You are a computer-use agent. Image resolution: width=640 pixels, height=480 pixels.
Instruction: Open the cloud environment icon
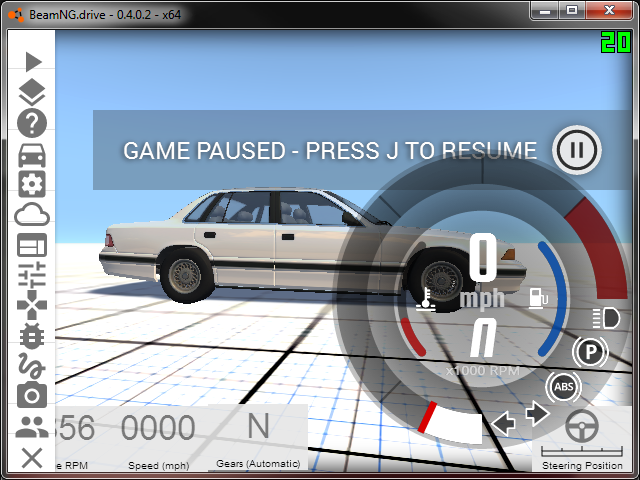tap(32, 214)
